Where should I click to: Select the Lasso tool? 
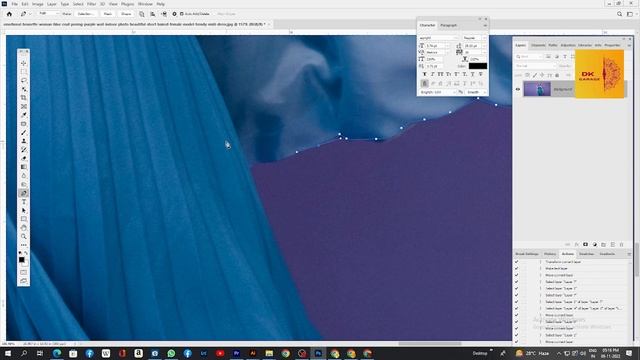click(x=24, y=80)
